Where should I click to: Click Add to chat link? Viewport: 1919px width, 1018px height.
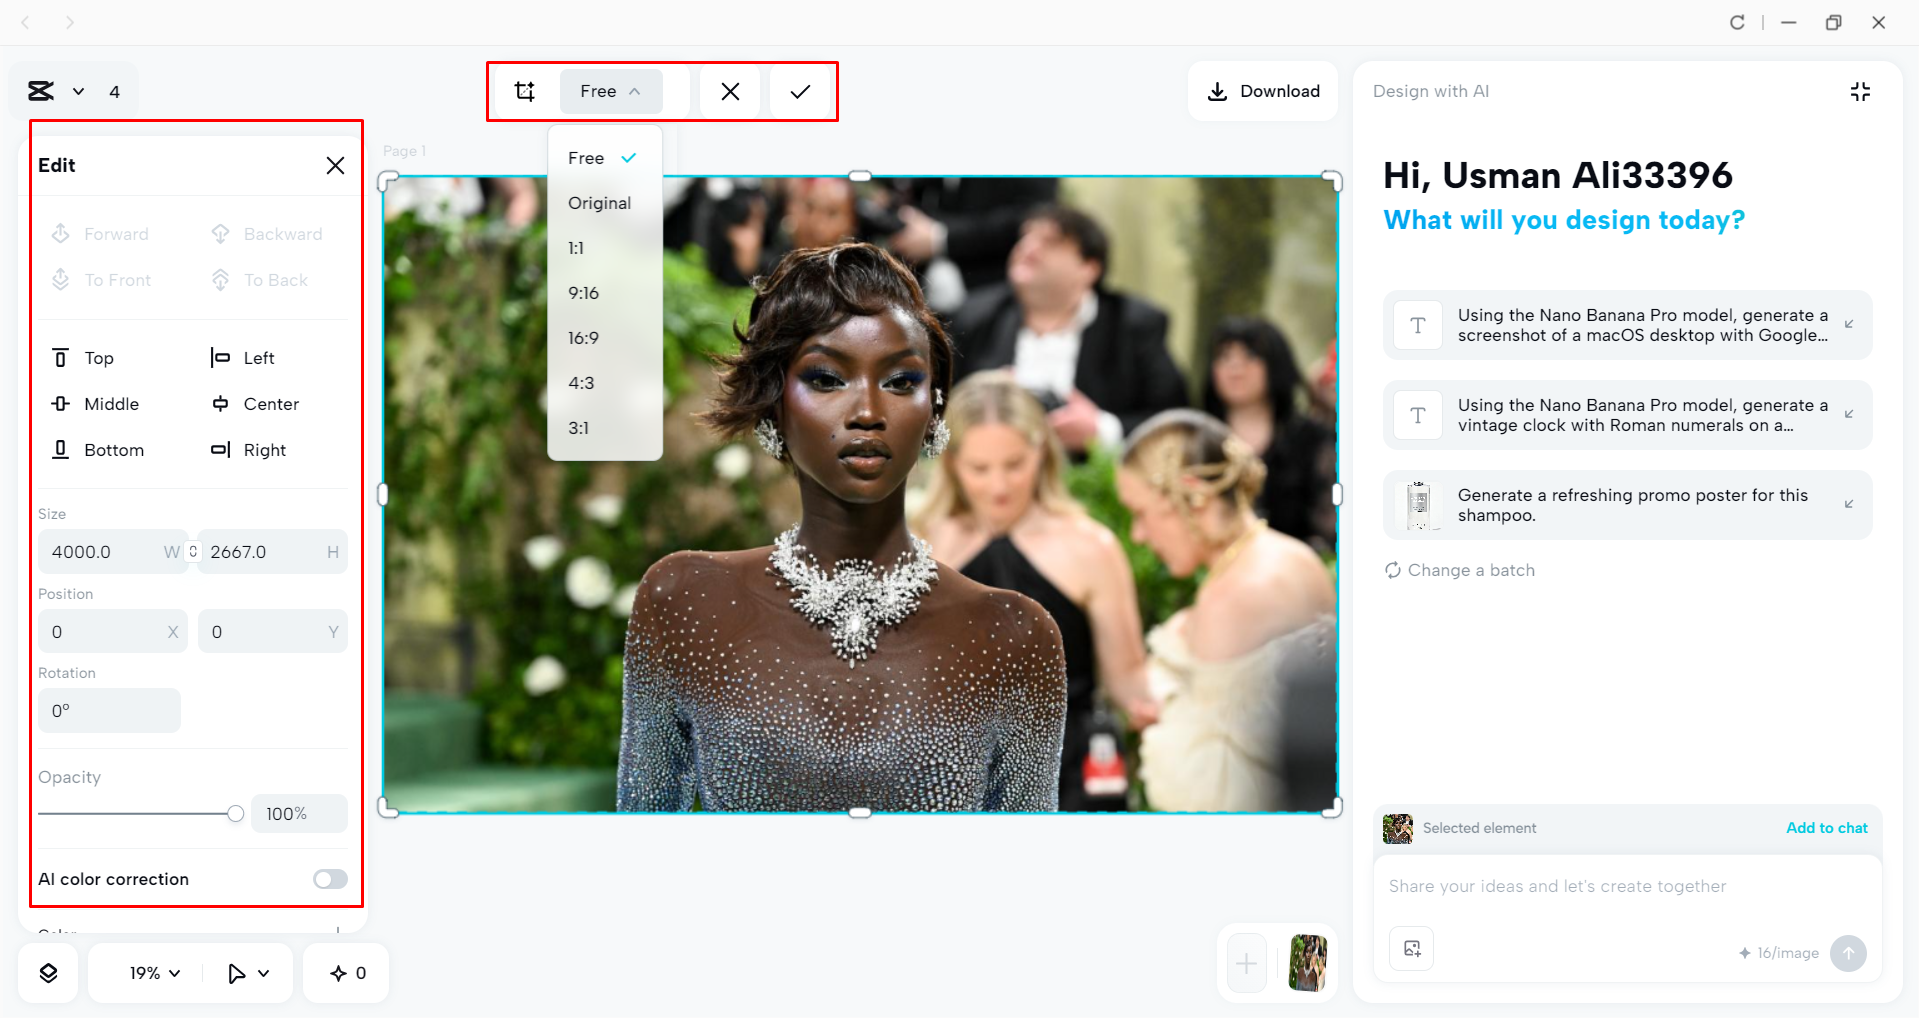(x=1827, y=828)
